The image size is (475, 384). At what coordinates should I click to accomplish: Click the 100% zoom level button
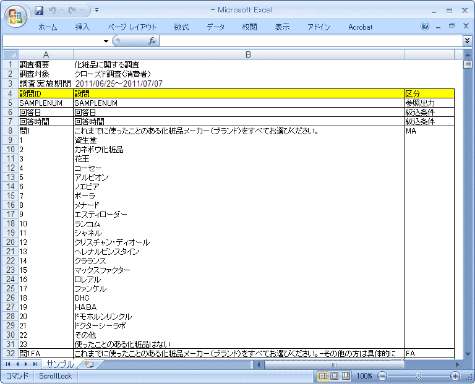(364, 376)
